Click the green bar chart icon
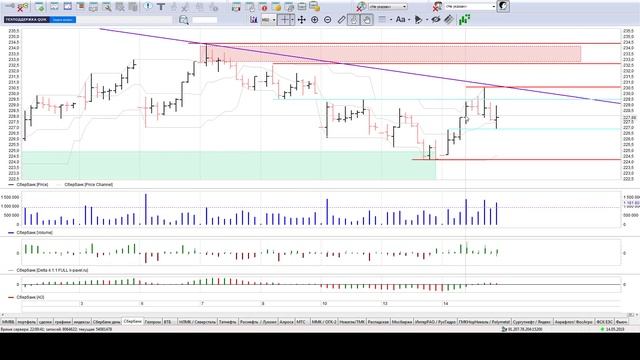The height and width of the screenshot is (360, 640). click(464, 20)
